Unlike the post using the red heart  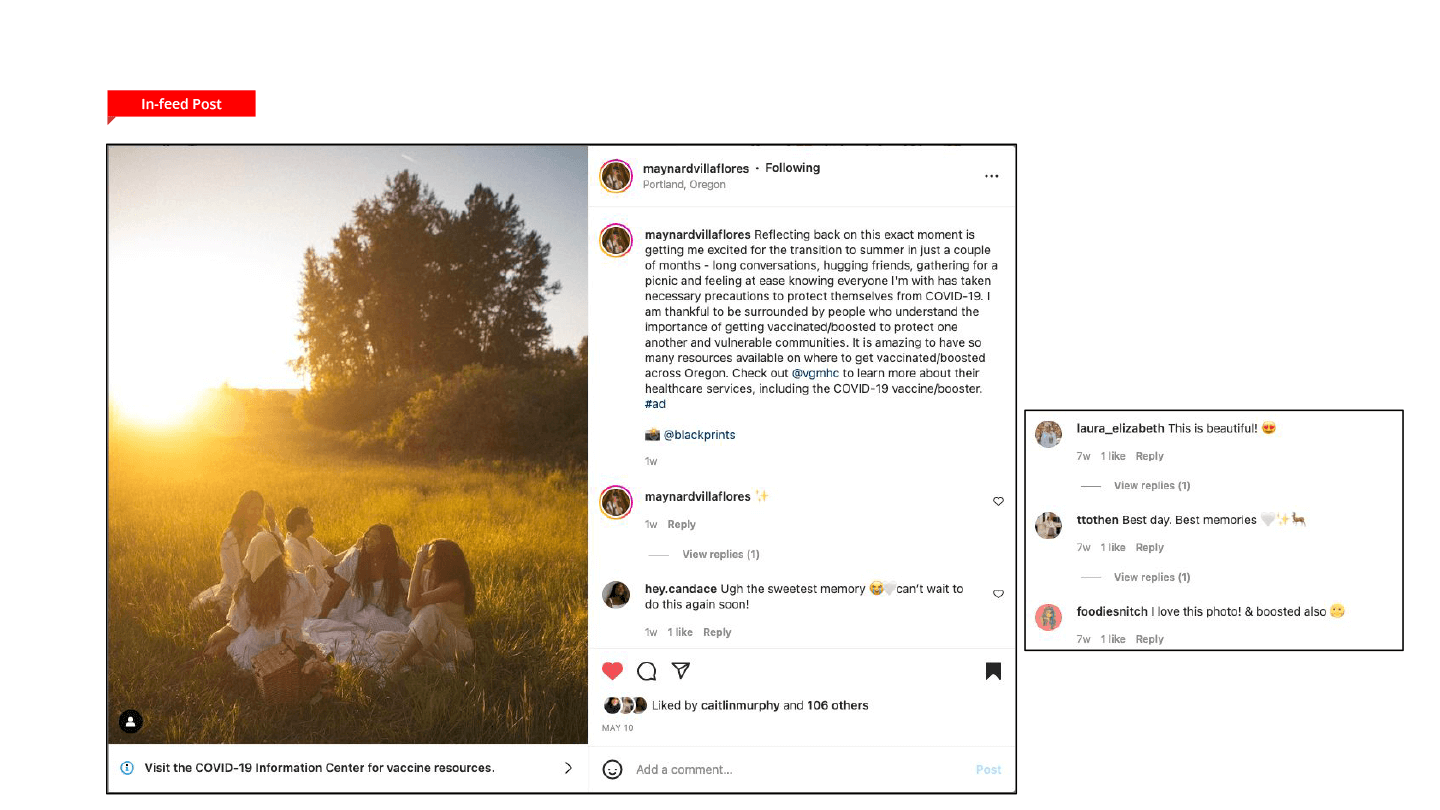point(613,671)
